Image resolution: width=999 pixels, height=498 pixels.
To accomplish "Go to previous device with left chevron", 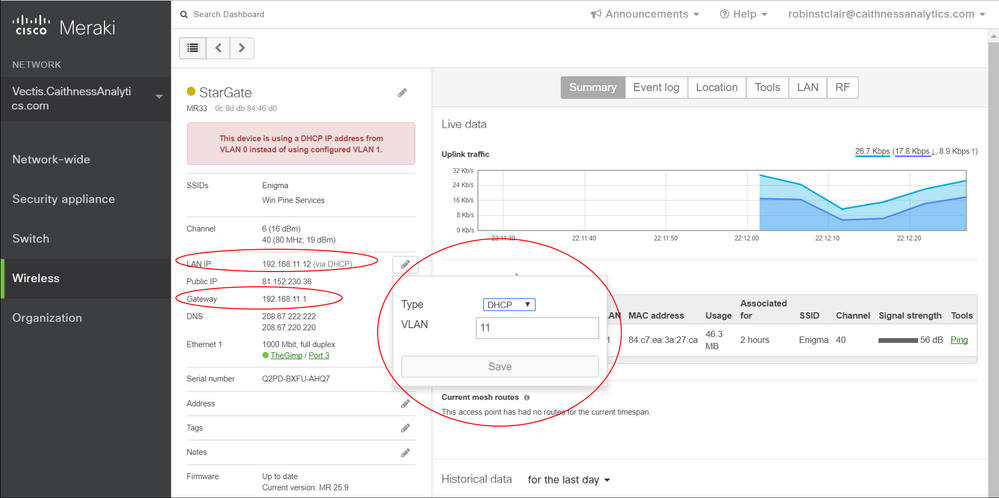I will tap(218, 48).
